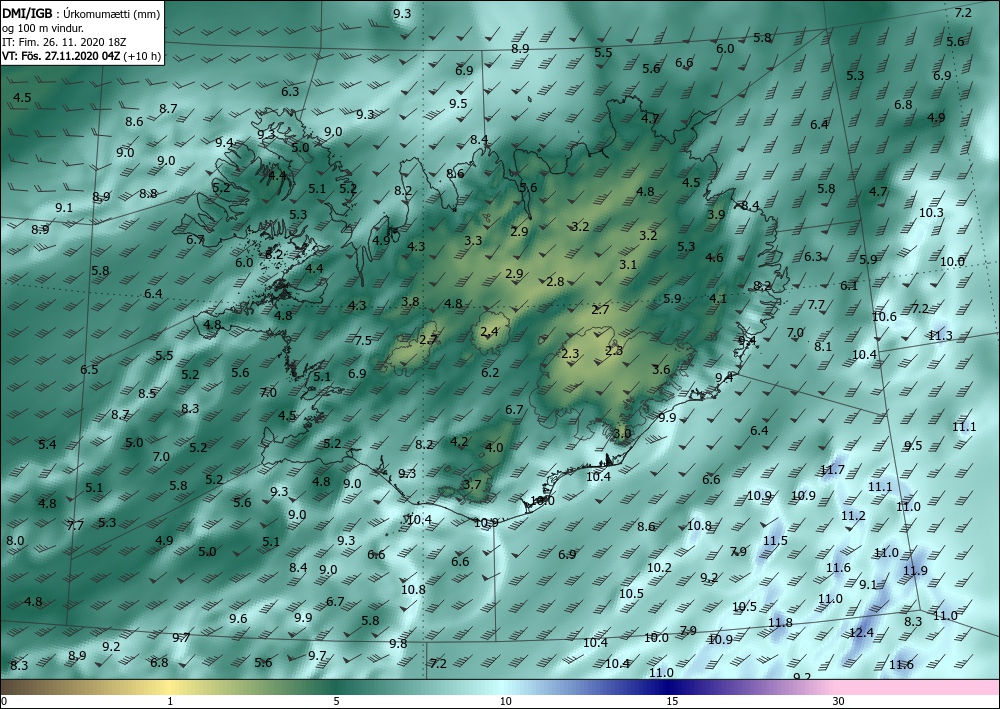Click the 'og 100 m vindur.' legend line

(x=43, y=28)
